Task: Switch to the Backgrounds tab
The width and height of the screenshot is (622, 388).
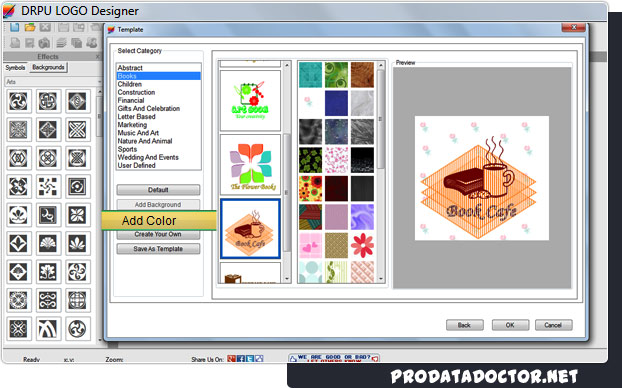Action: point(48,67)
